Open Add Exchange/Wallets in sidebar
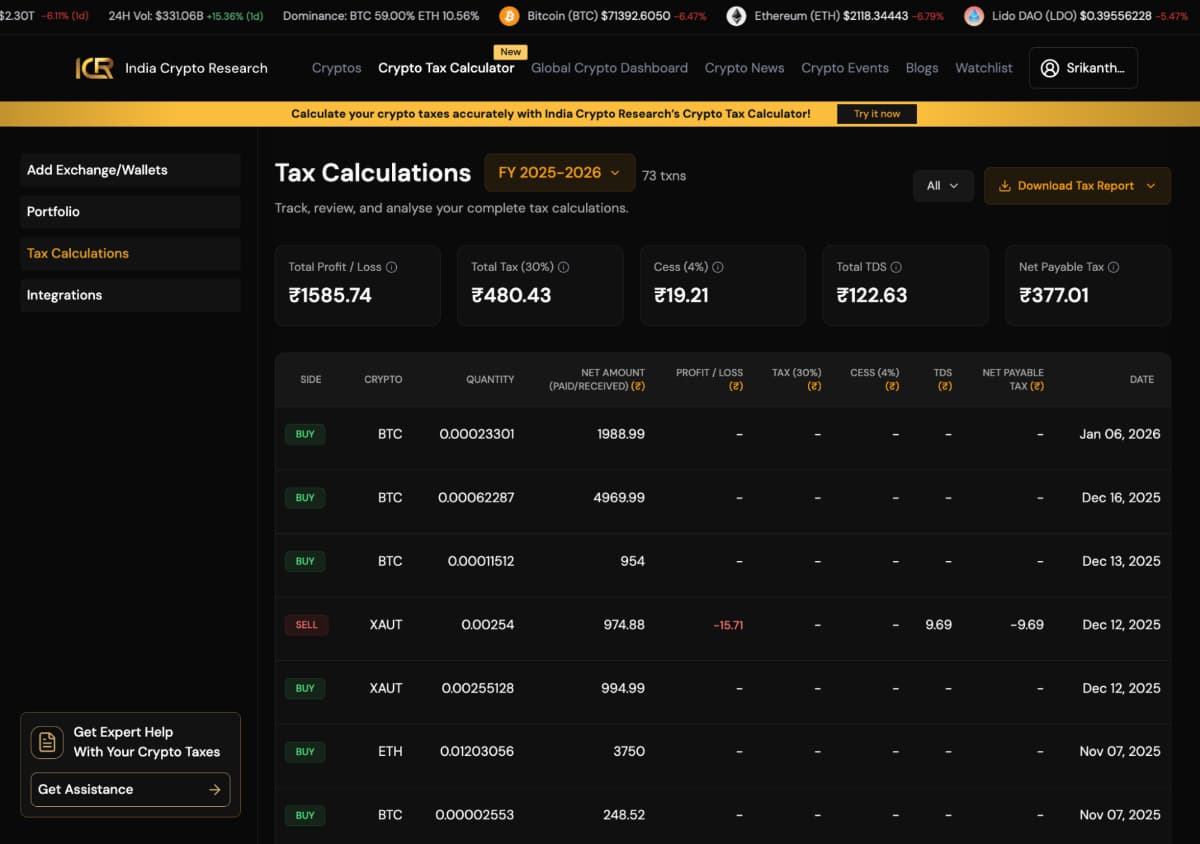1200x844 pixels. pyautogui.click(x=130, y=170)
